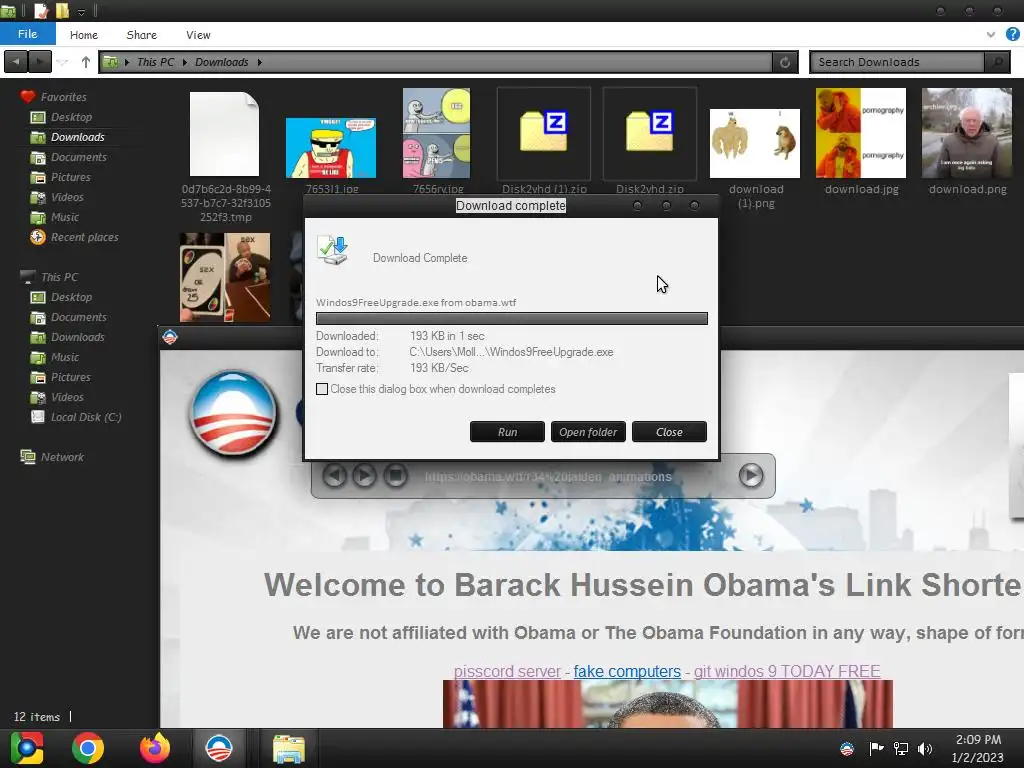Image resolution: width=1024 pixels, height=768 pixels.
Task: Select the 7656rv.jpg thumbnail
Action: point(436,133)
